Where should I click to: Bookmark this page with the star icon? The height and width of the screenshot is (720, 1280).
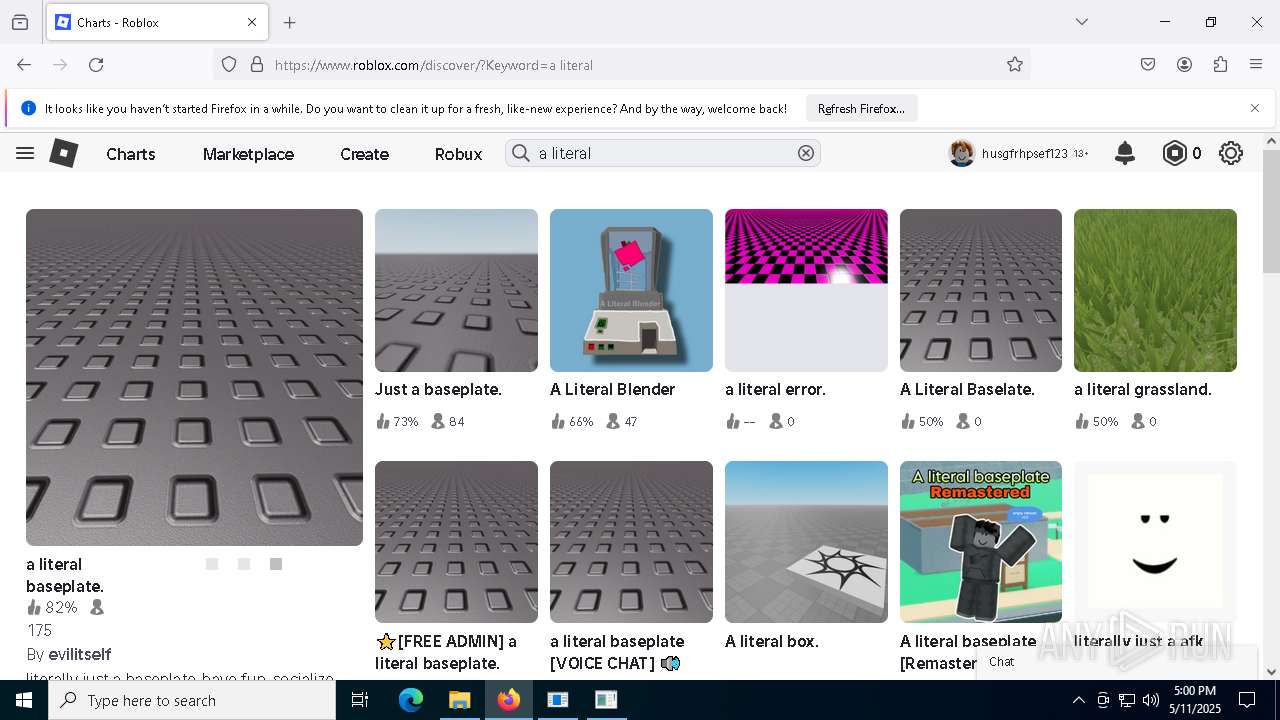pos(1015,64)
